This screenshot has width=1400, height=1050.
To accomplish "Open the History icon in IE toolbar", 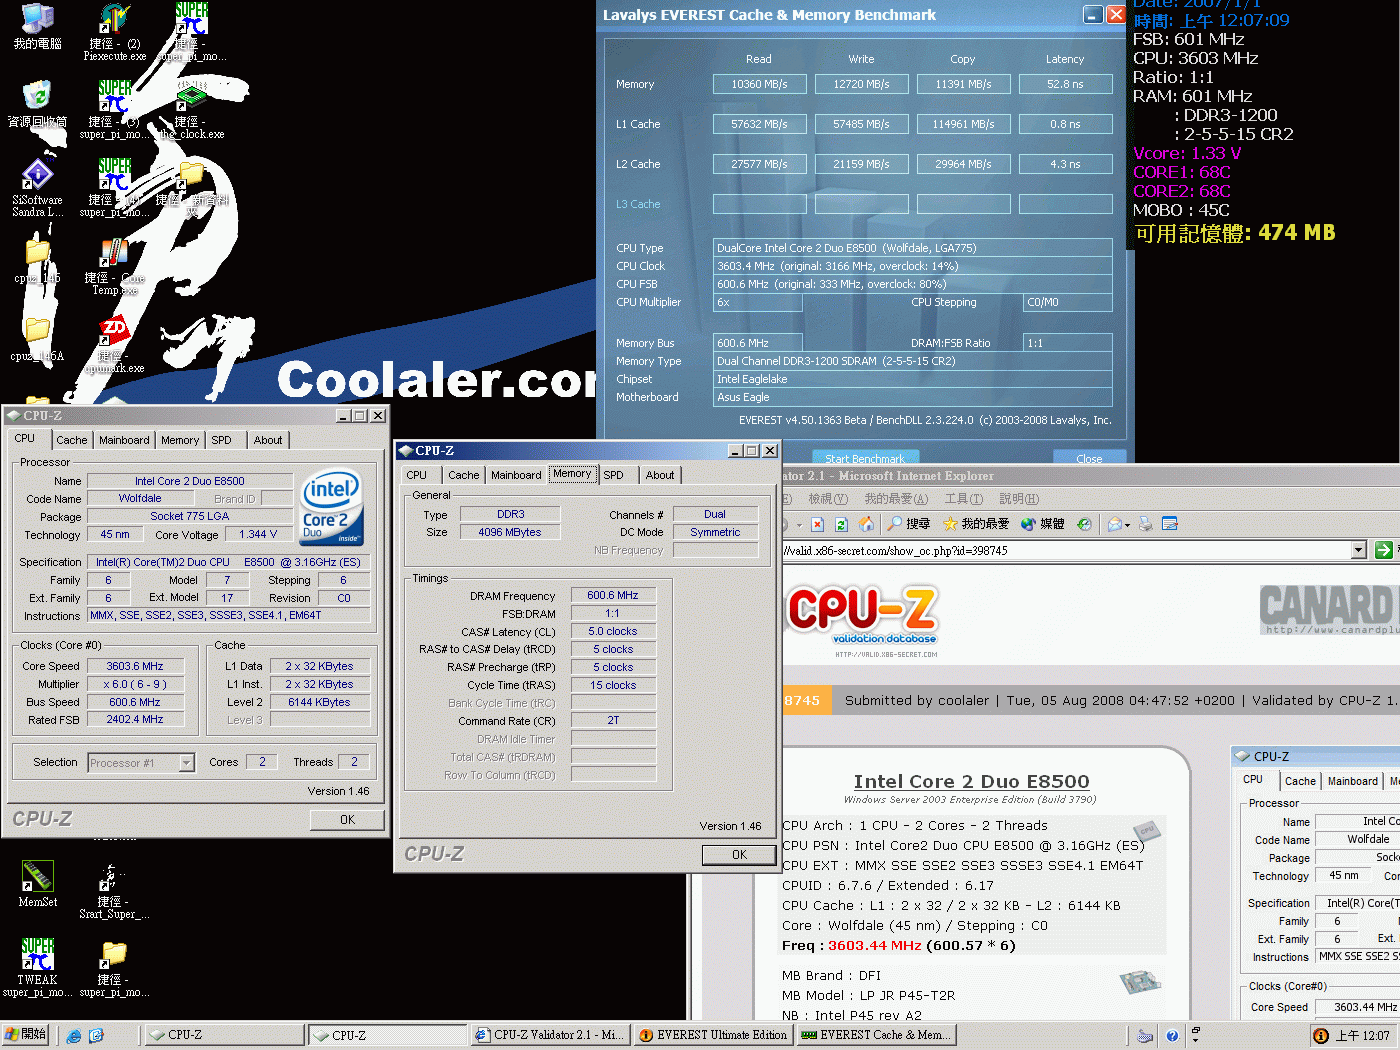I will 1084,524.
